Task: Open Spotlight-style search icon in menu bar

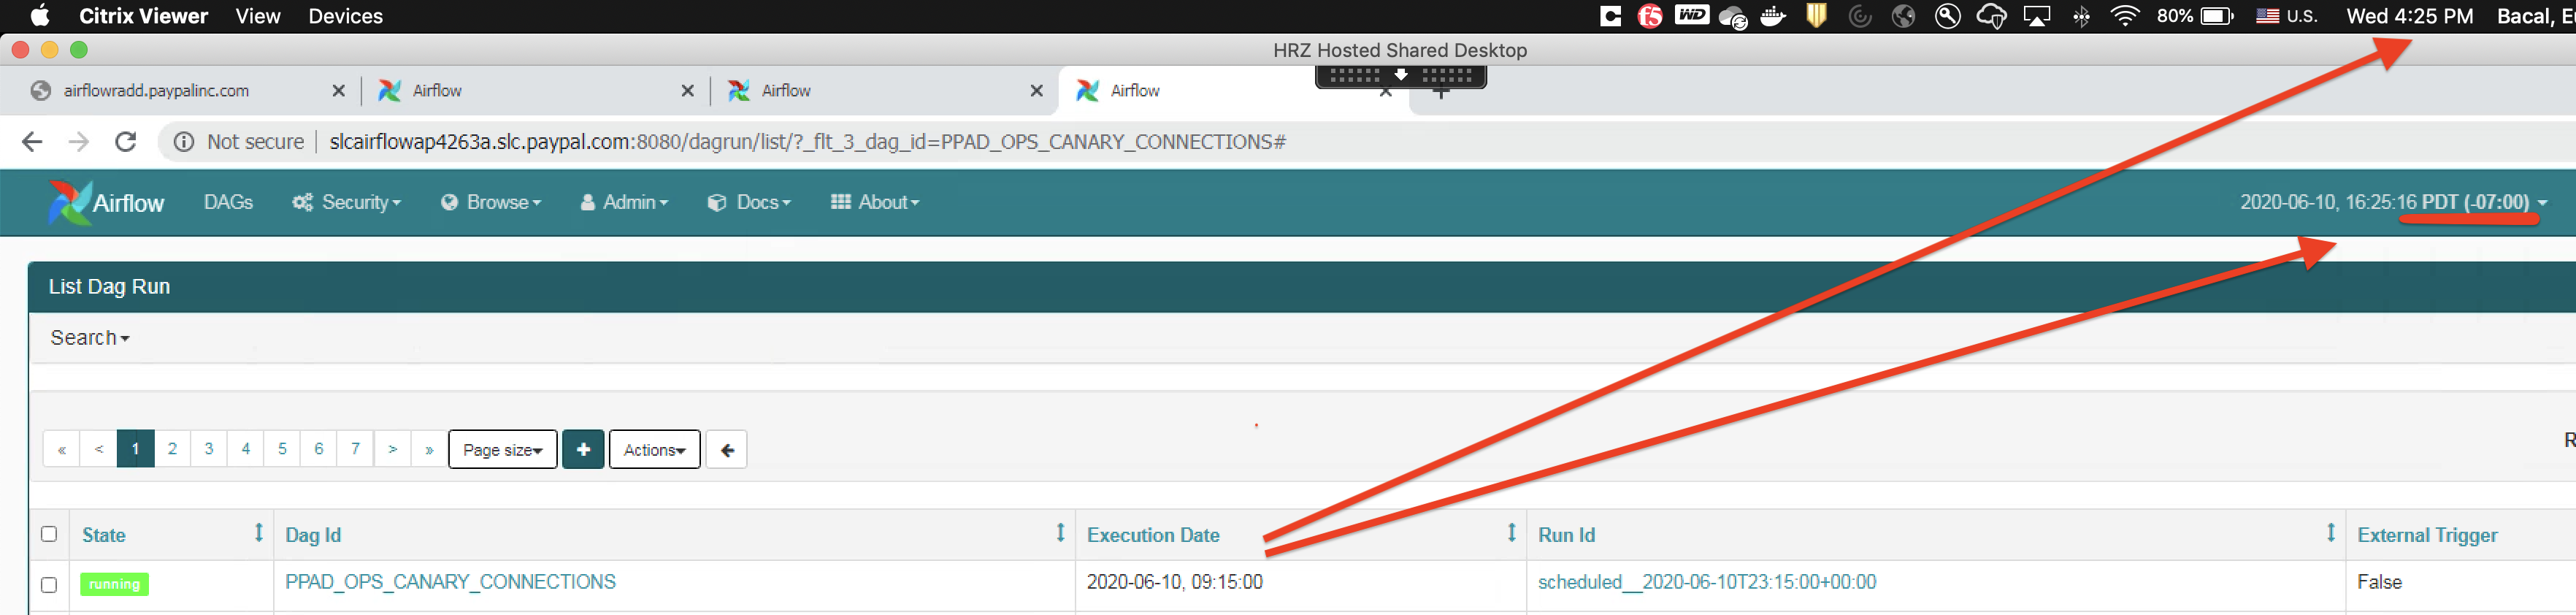Action: 1947,16
